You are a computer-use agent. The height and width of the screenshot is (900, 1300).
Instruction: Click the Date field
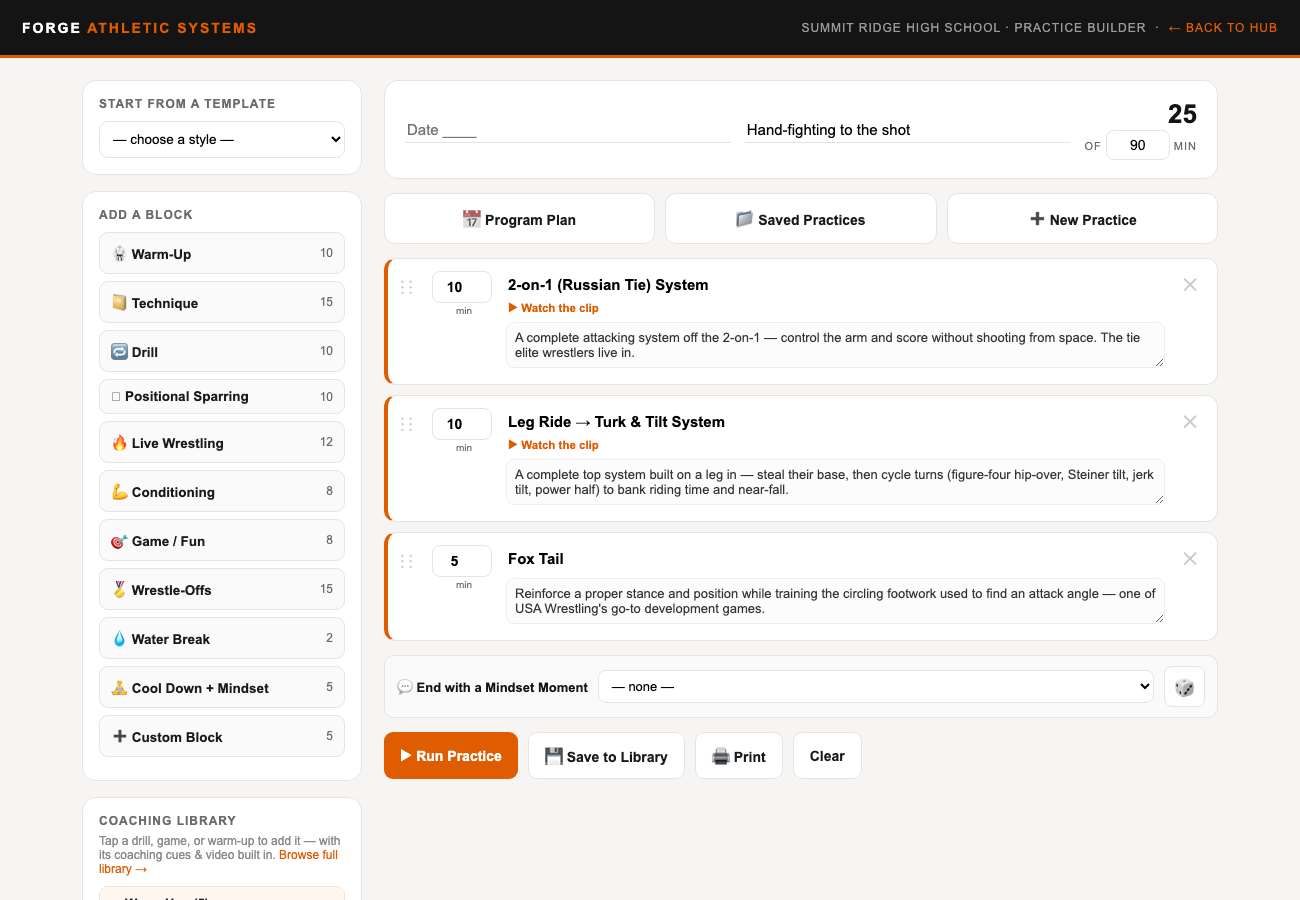[x=568, y=130]
